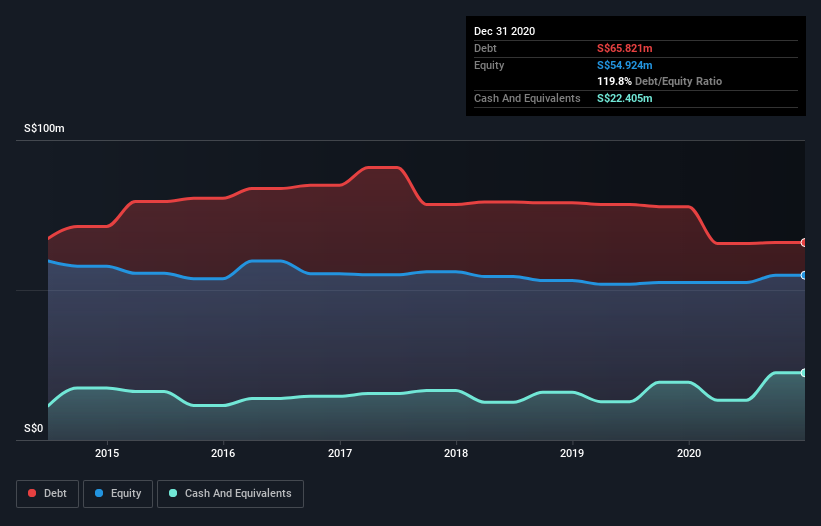Select the 2019 label on the x-axis

(572, 453)
